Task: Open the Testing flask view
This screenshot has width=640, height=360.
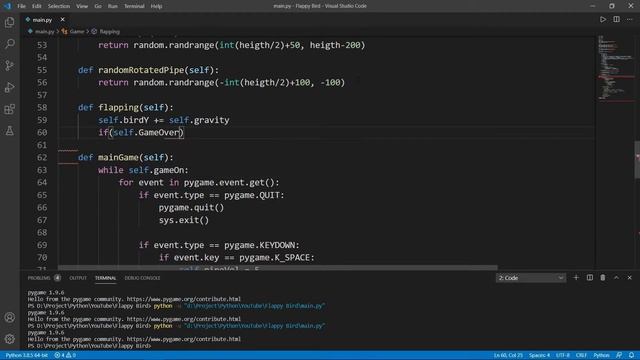Action: 10,131
